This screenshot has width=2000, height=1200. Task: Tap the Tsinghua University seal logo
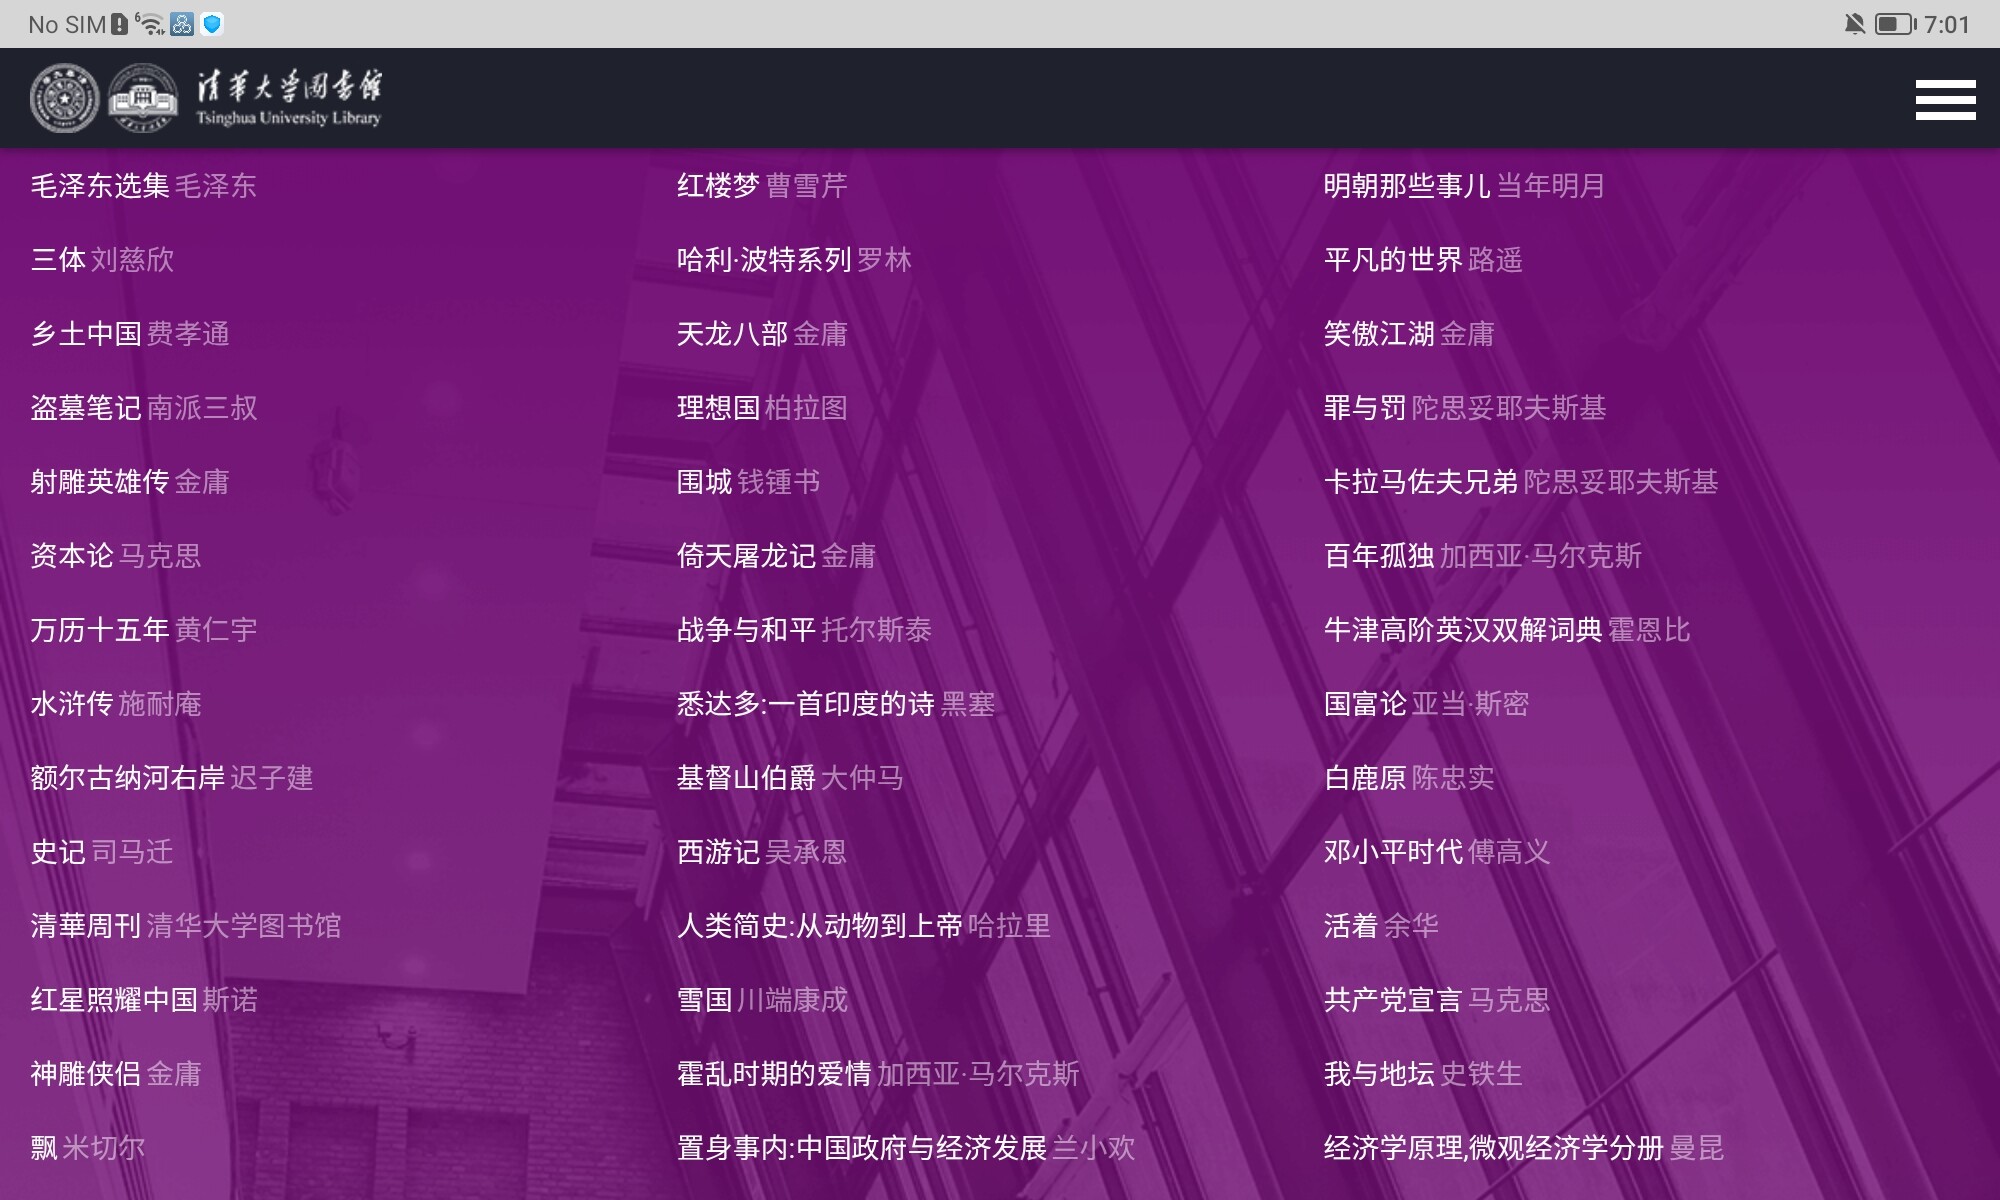tap(64, 98)
